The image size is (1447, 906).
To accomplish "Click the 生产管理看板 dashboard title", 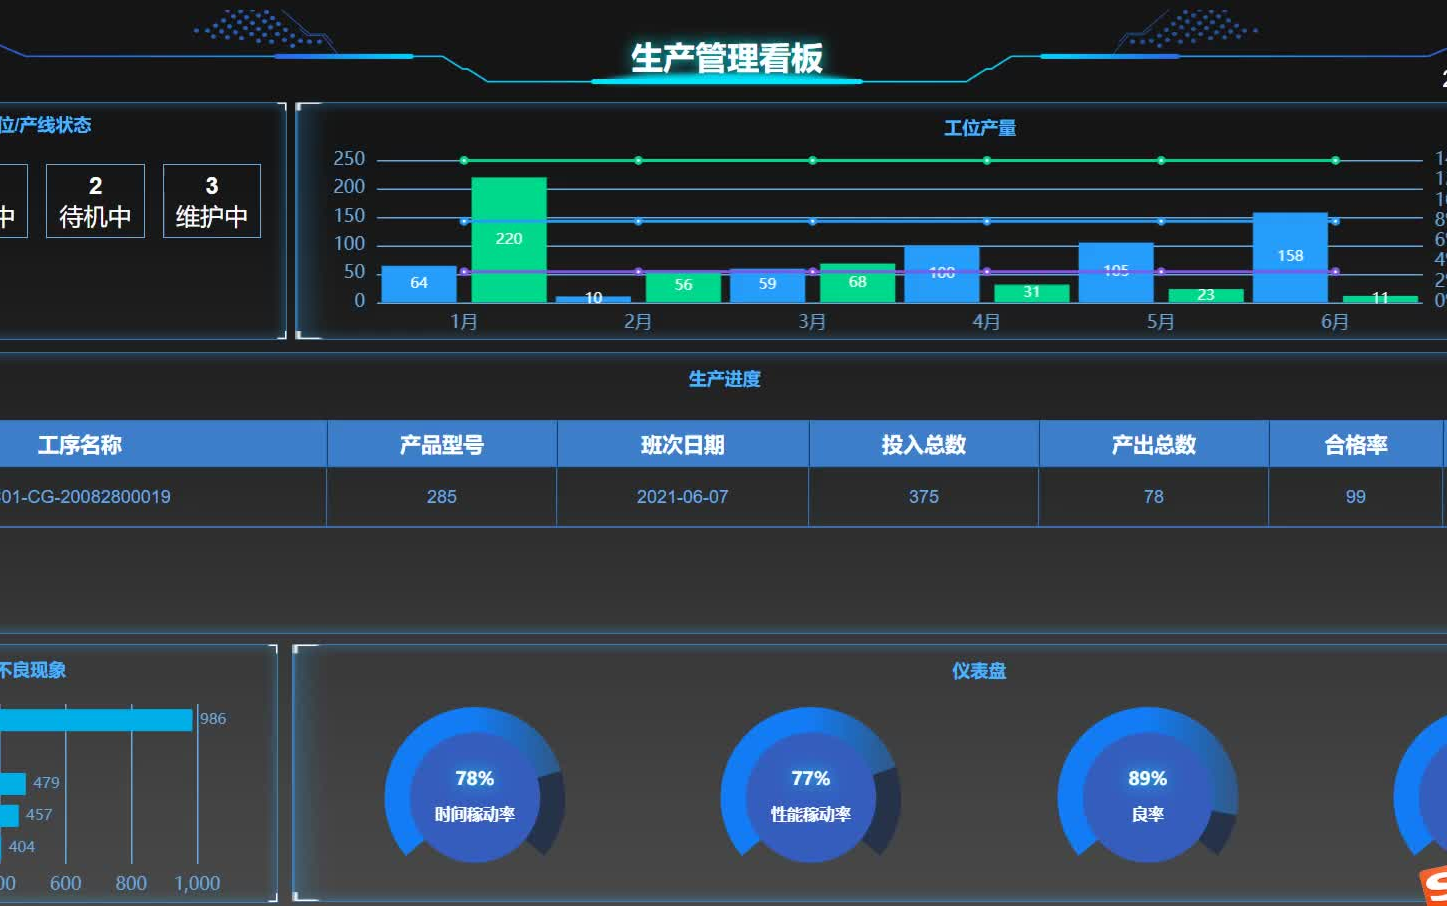I will pyautogui.click(x=727, y=58).
